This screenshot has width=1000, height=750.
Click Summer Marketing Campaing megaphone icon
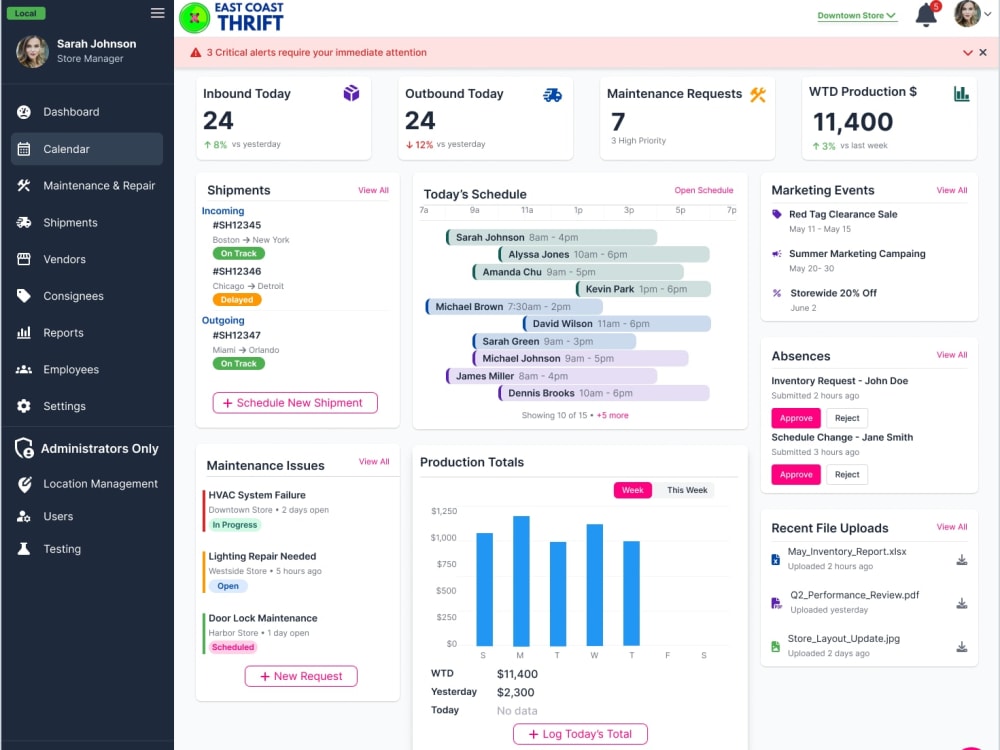coord(777,254)
